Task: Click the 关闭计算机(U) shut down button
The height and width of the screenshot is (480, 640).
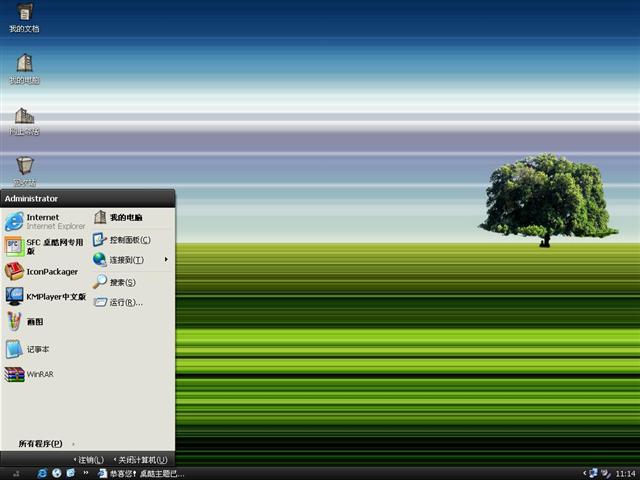Action: click(140, 459)
